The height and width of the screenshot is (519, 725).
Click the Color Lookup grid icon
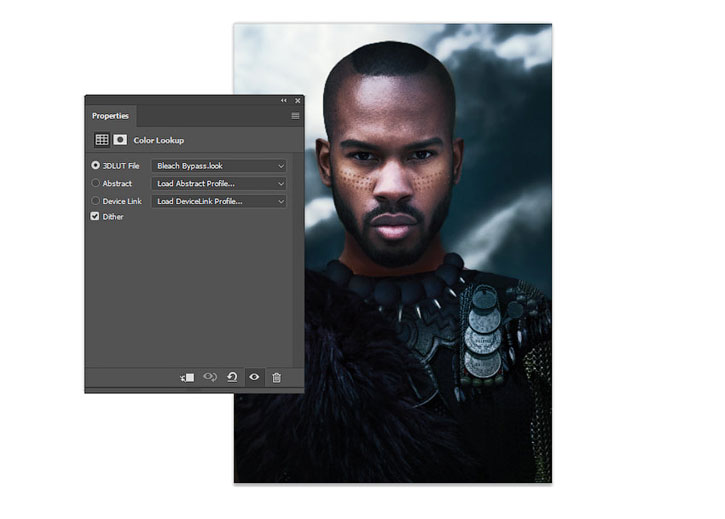(x=102, y=140)
